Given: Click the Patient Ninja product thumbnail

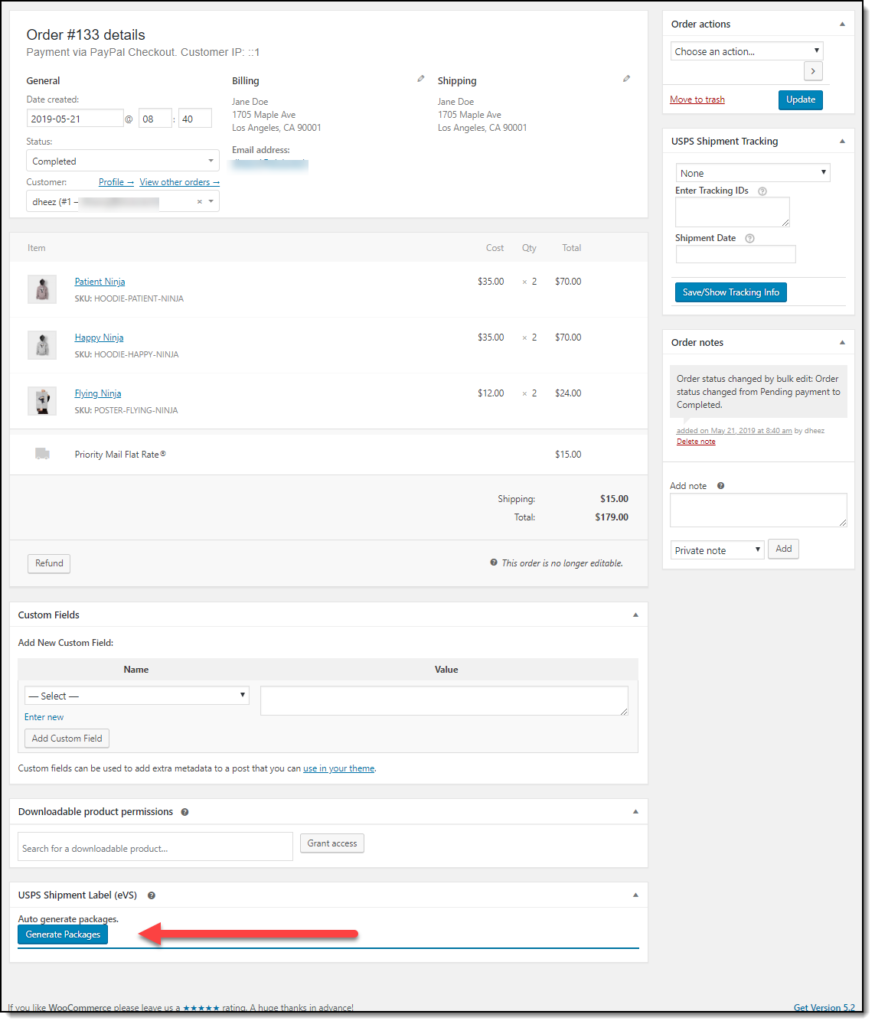Looking at the screenshot, I should pyautogui.click(x=44, y=289).
